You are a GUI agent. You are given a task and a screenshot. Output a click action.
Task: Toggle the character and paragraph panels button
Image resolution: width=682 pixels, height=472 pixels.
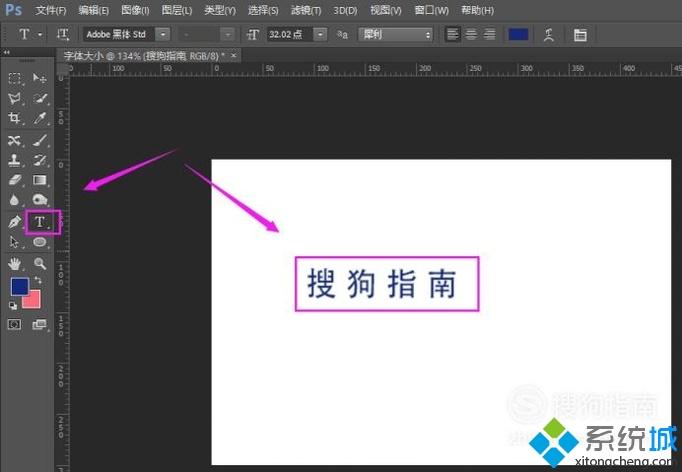pyautogui.click(x=580, y=34)
